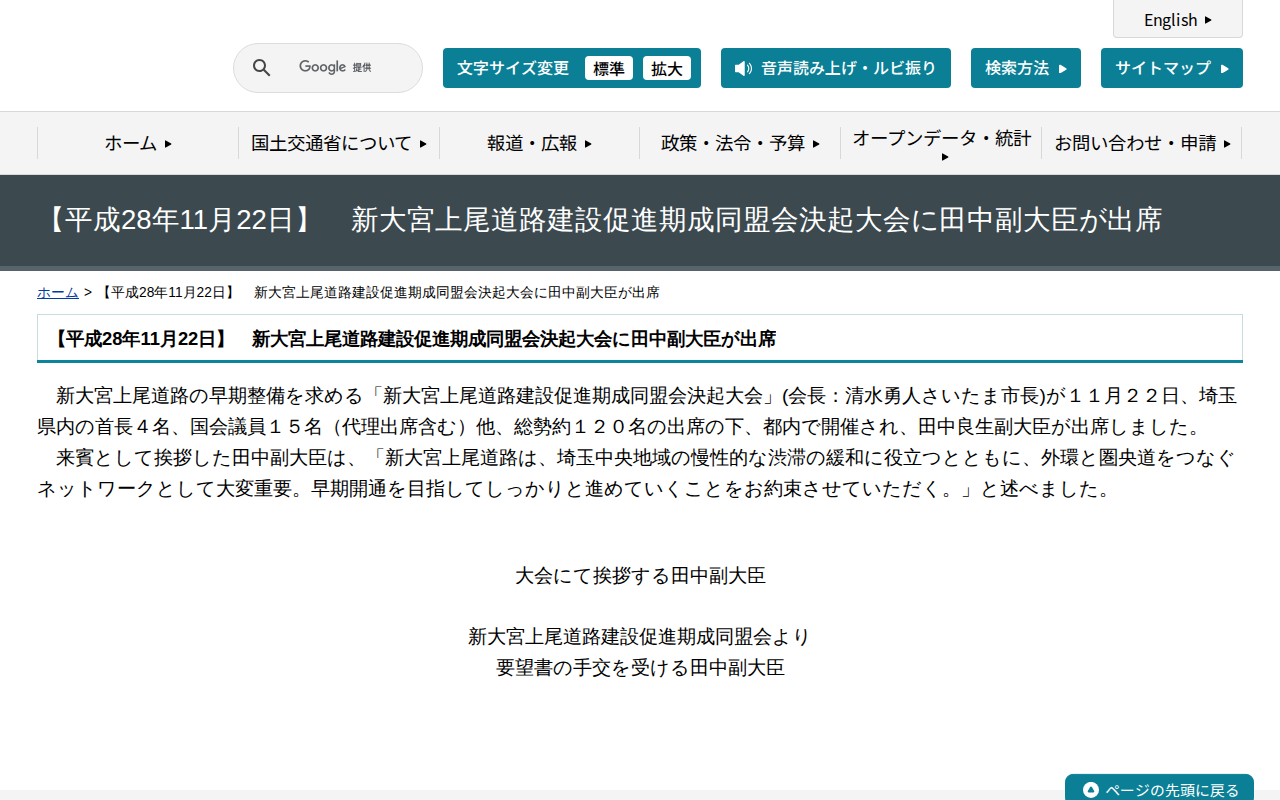Click the arrow icon next to ホーム menu
The height and width of the screenshot is (800, 1280).
coord(166,143)
